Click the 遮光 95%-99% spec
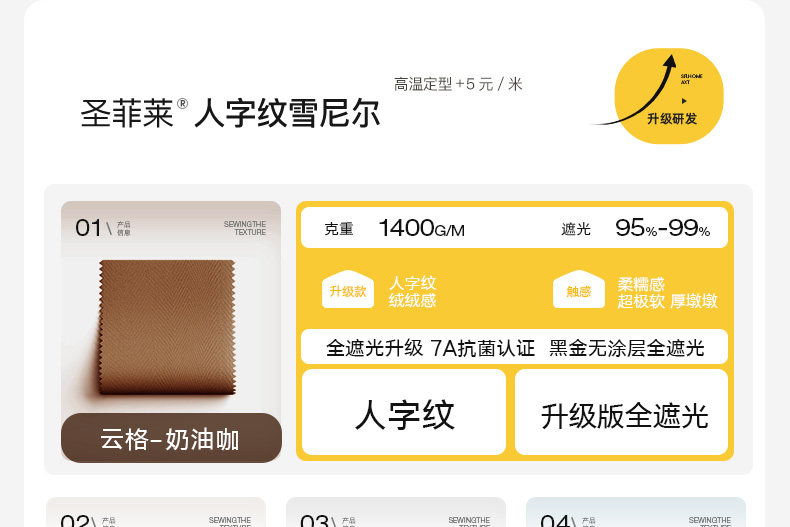The width and height of the screenshot is (790, 527). pos(636,228)
